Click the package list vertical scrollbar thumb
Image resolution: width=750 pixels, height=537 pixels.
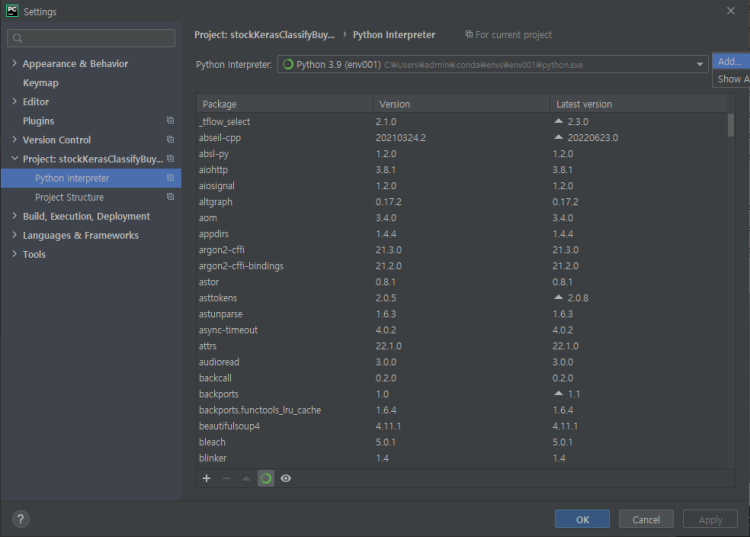point(731,125)
